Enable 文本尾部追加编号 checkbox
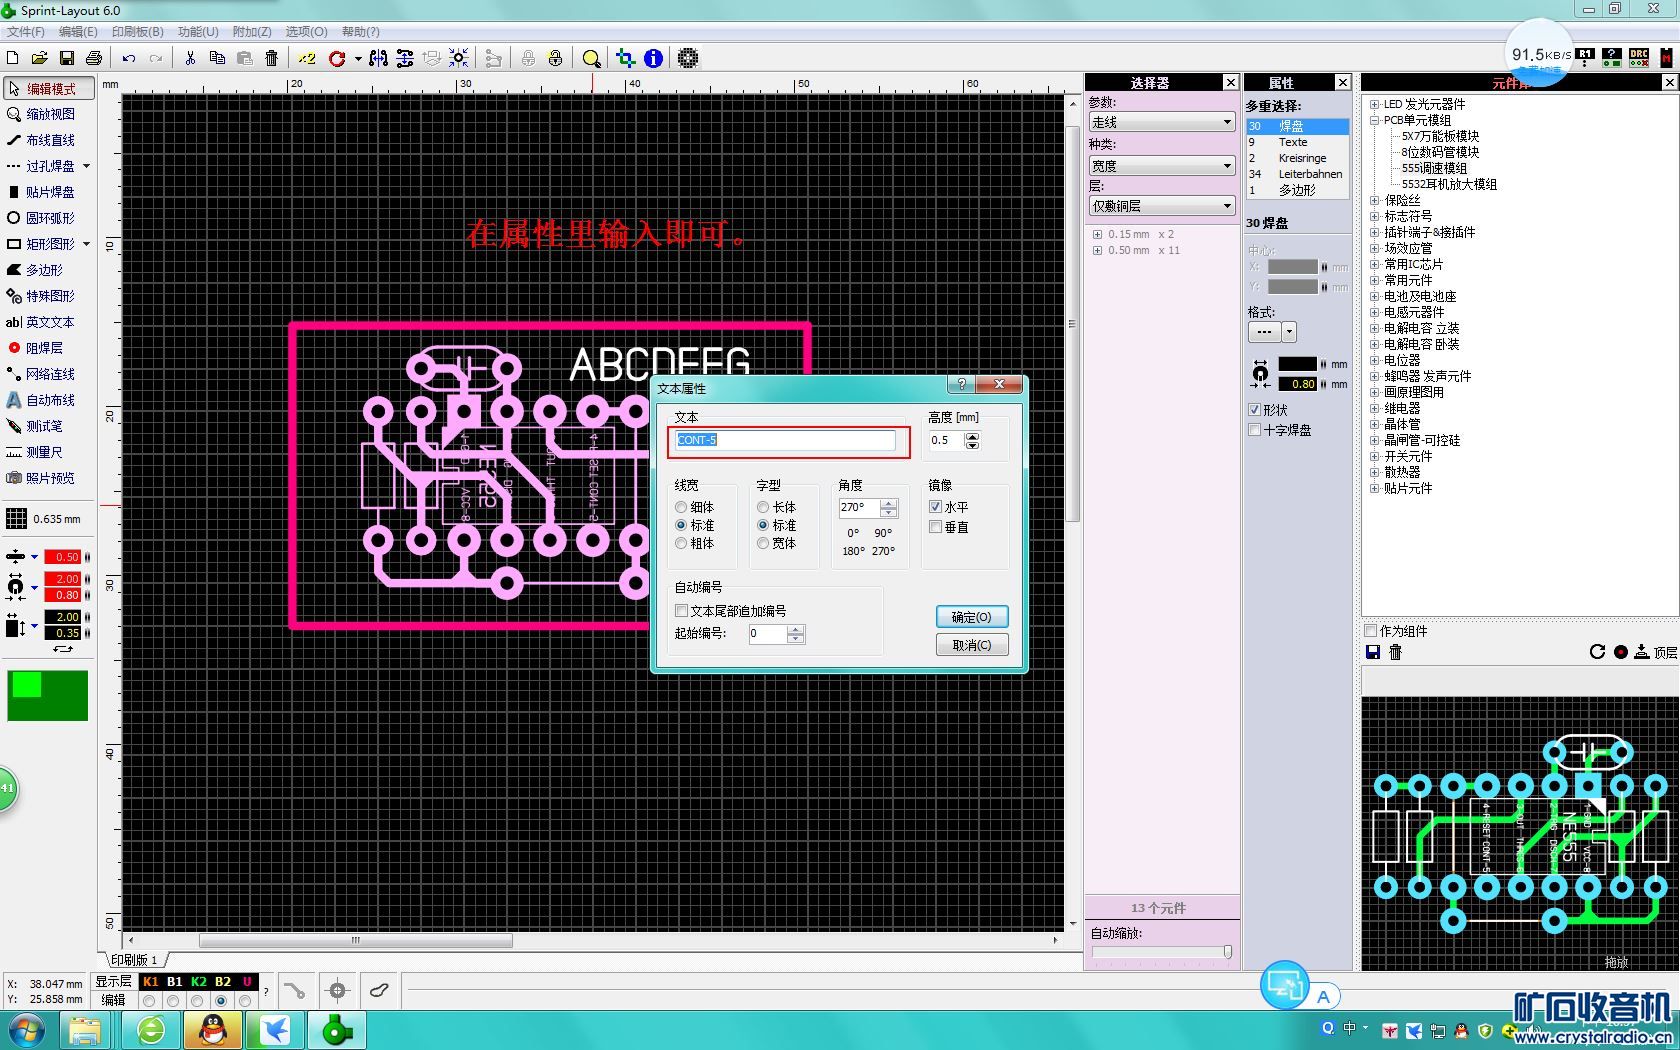This screenshot has height=1050, width=1680. click(682, 611)
